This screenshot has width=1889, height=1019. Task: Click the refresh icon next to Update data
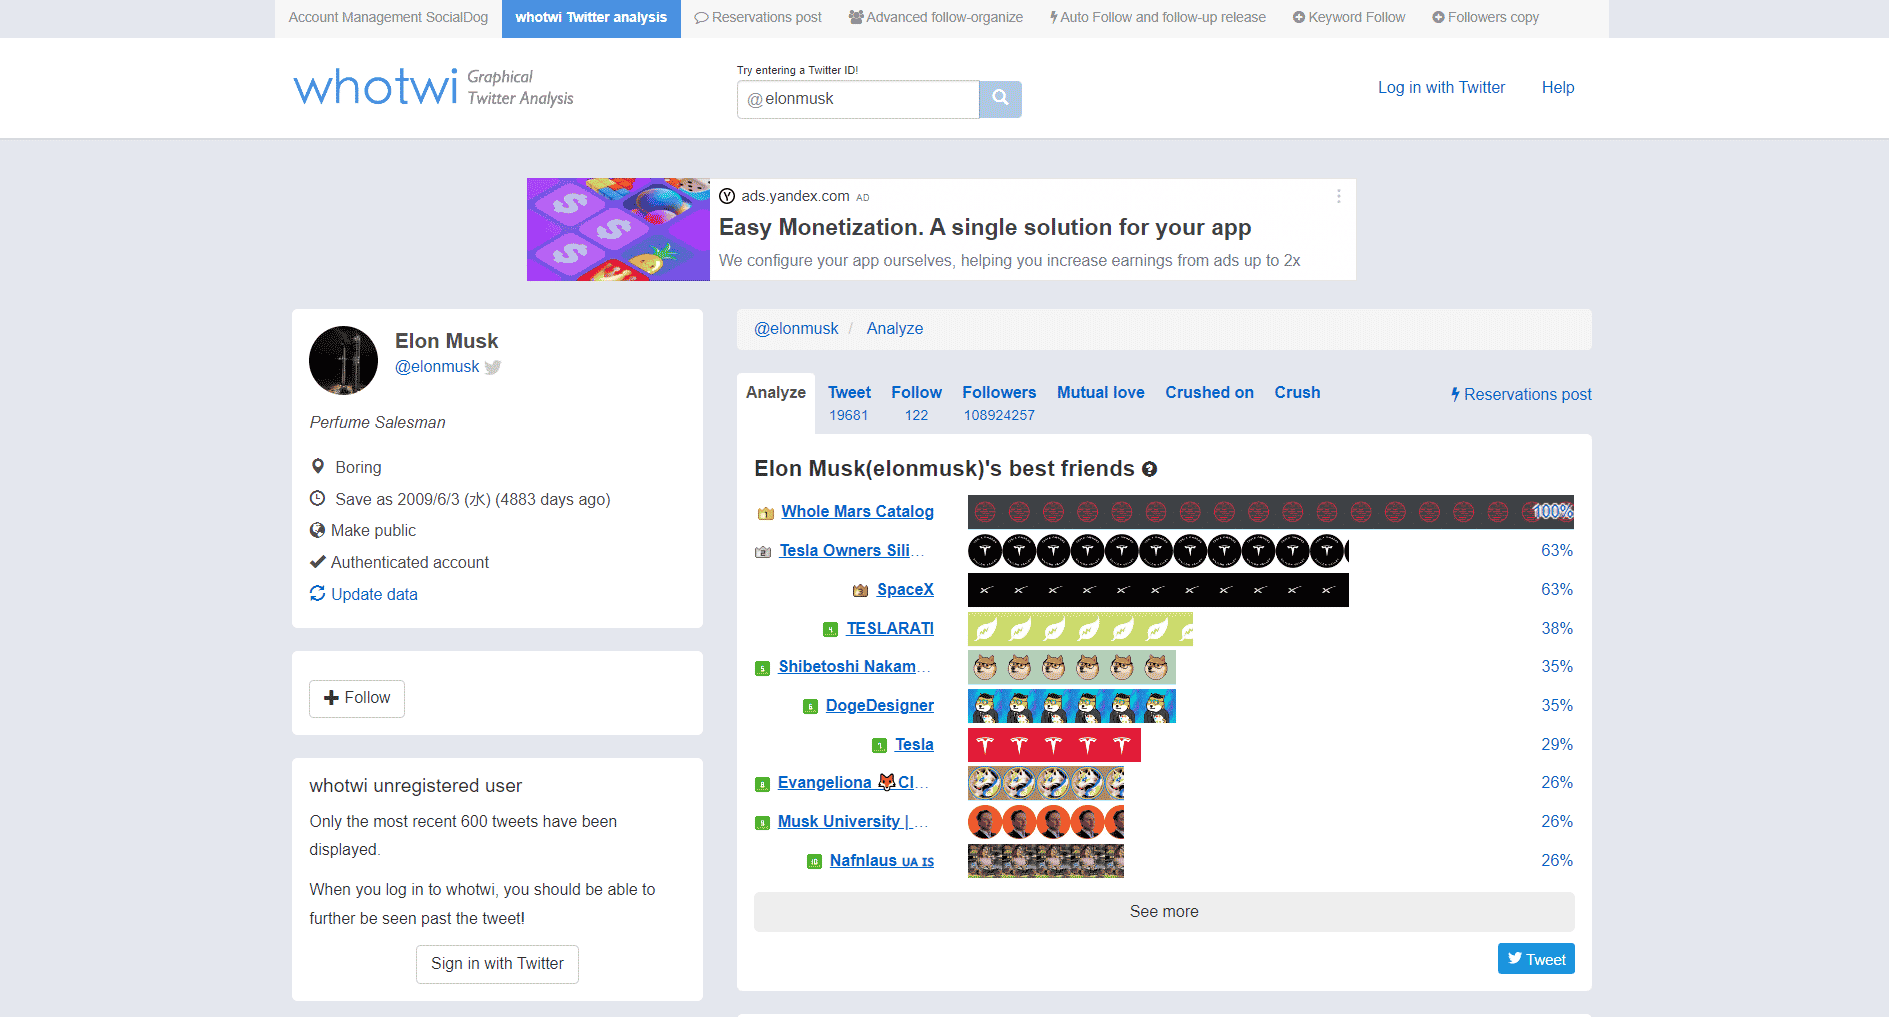pyautogui.click(x=317, y=593)
